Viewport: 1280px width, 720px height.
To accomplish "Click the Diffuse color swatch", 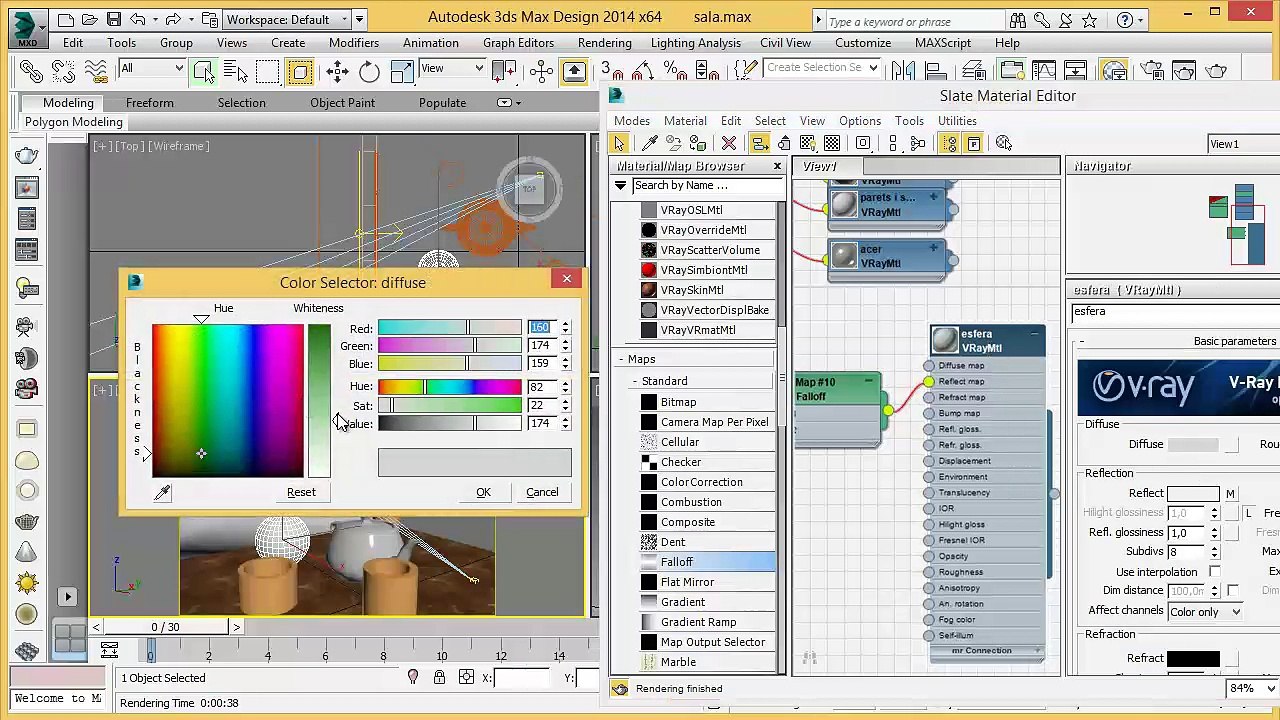I will 1193,445.
